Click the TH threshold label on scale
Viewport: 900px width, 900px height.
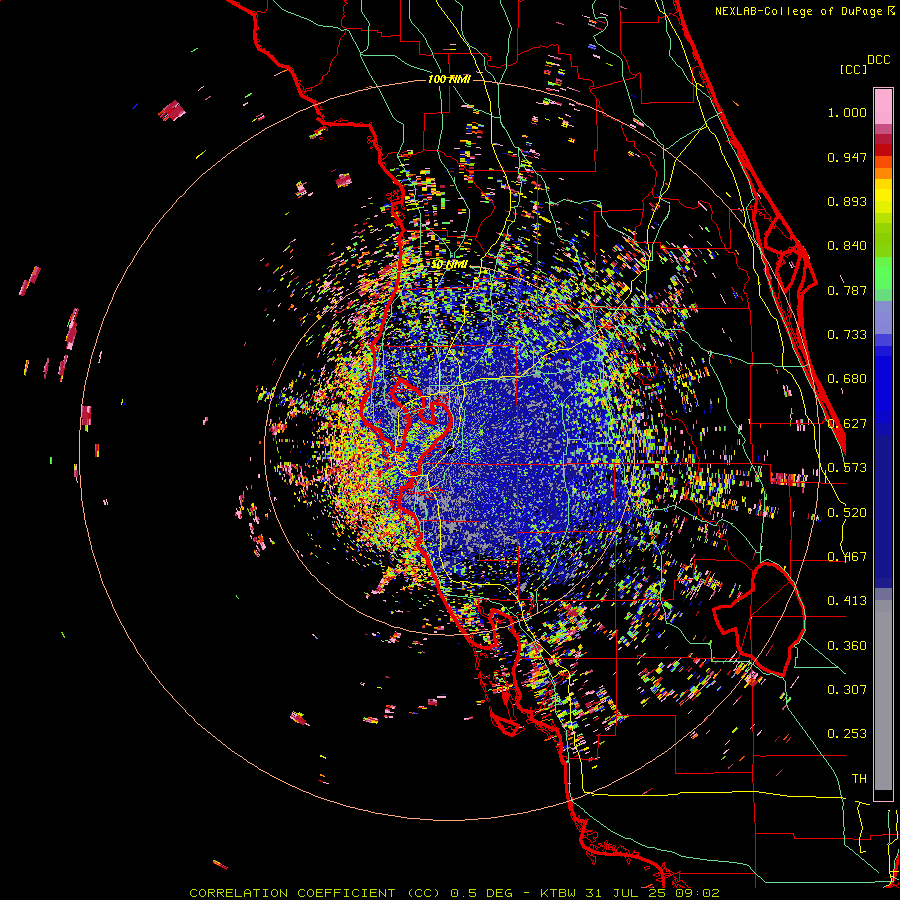click(x=859, y=778)
